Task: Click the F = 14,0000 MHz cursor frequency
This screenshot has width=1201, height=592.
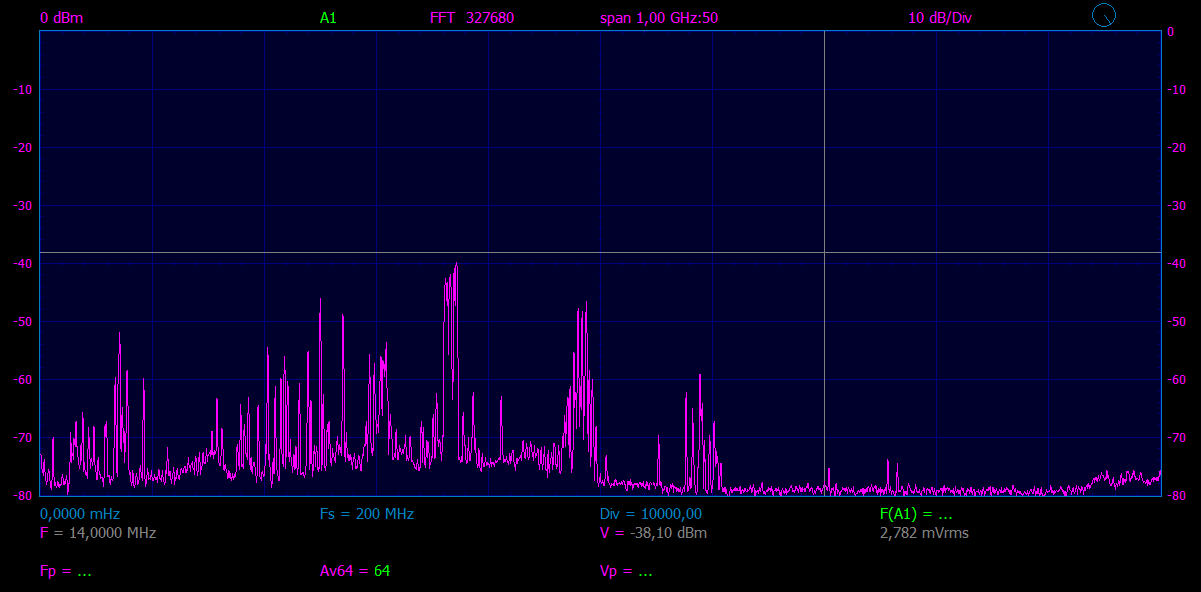Action: pos(98,533)
